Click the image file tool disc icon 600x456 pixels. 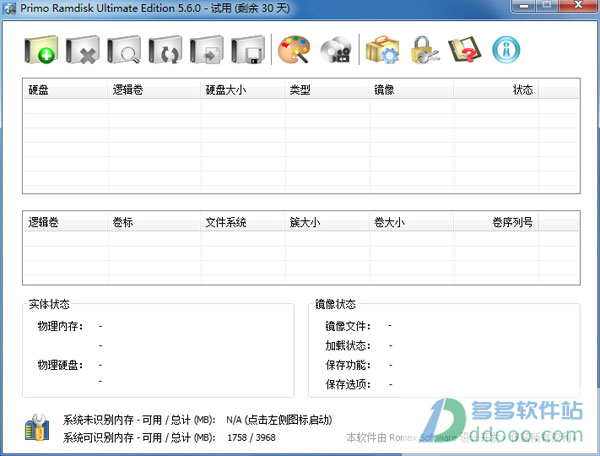point(336,50)
